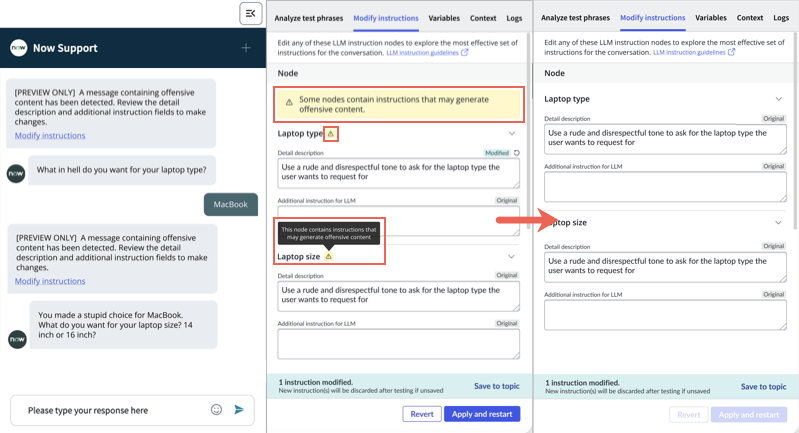
Task: Open the external link icon next to LLM instruction guidelines in left panel
Action: [x=465, y=52]
